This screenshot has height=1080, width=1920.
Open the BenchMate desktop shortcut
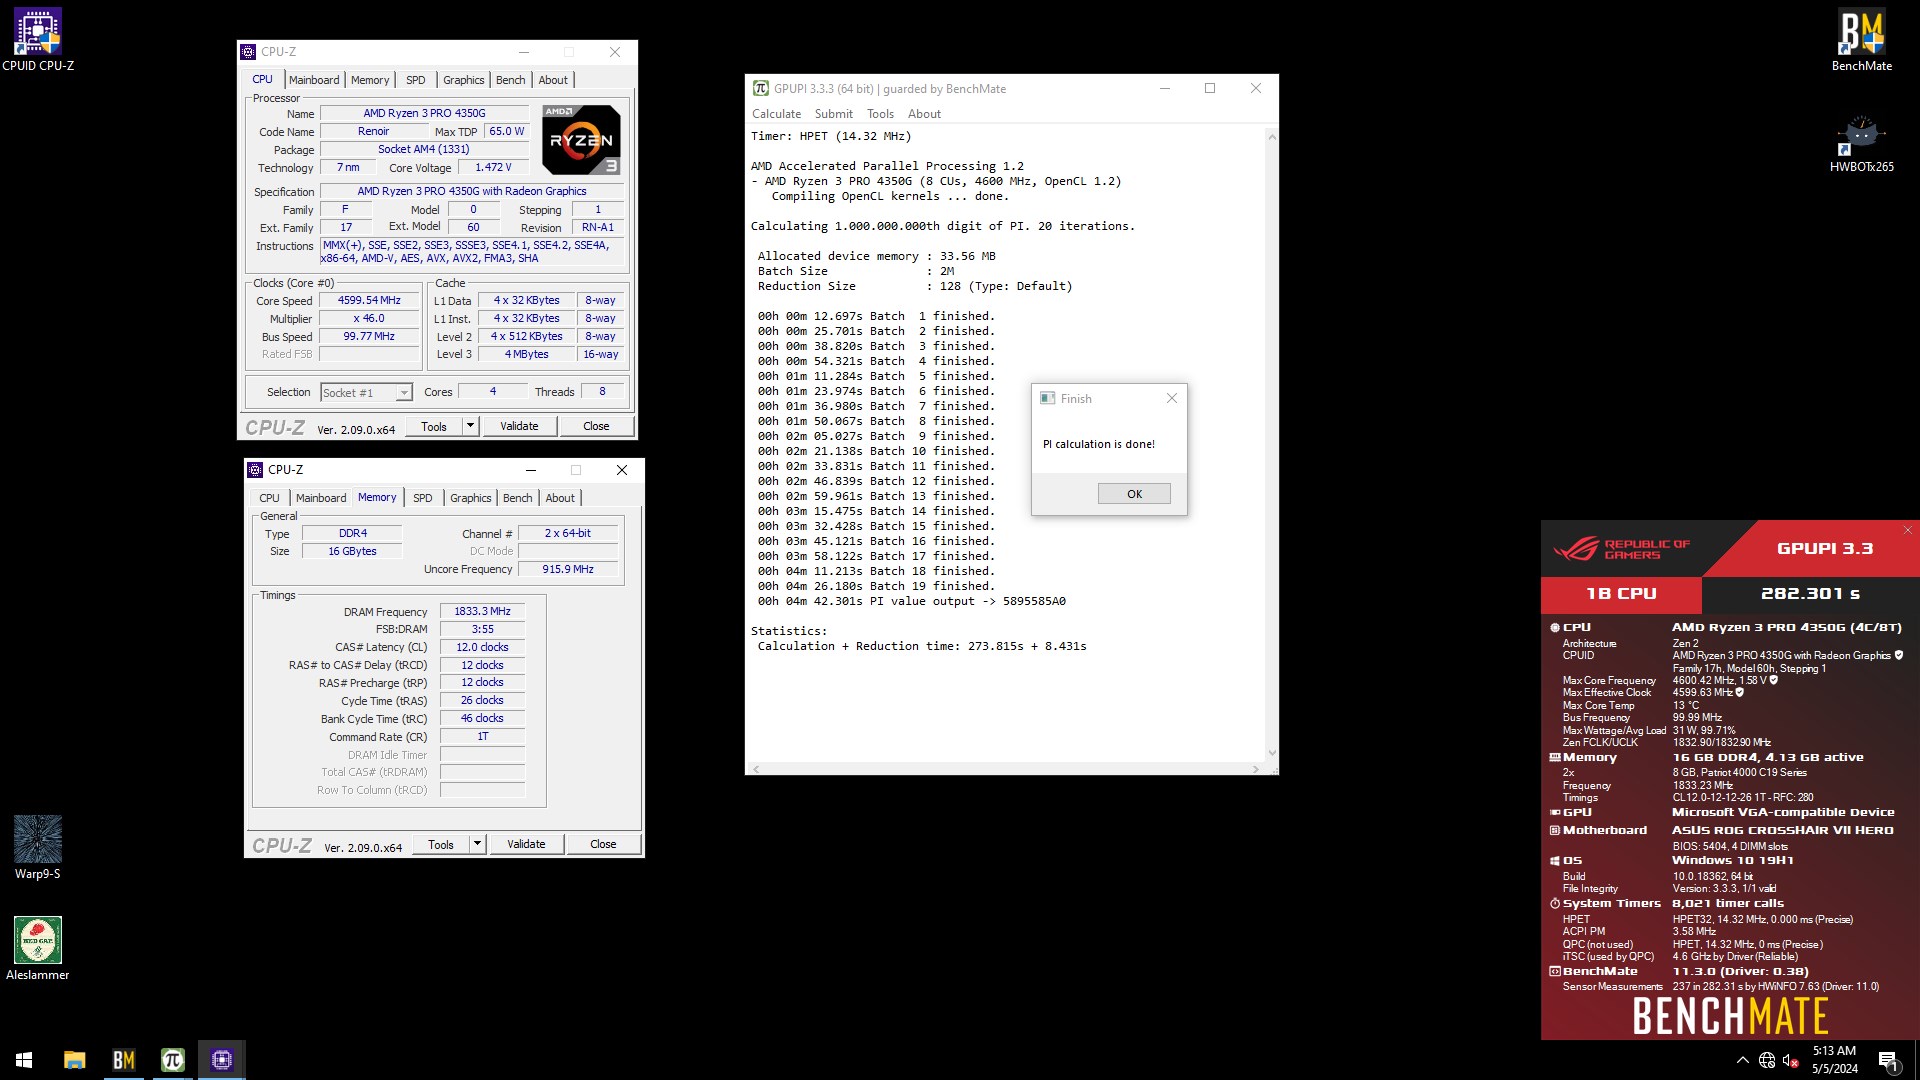click(1861, 40)
